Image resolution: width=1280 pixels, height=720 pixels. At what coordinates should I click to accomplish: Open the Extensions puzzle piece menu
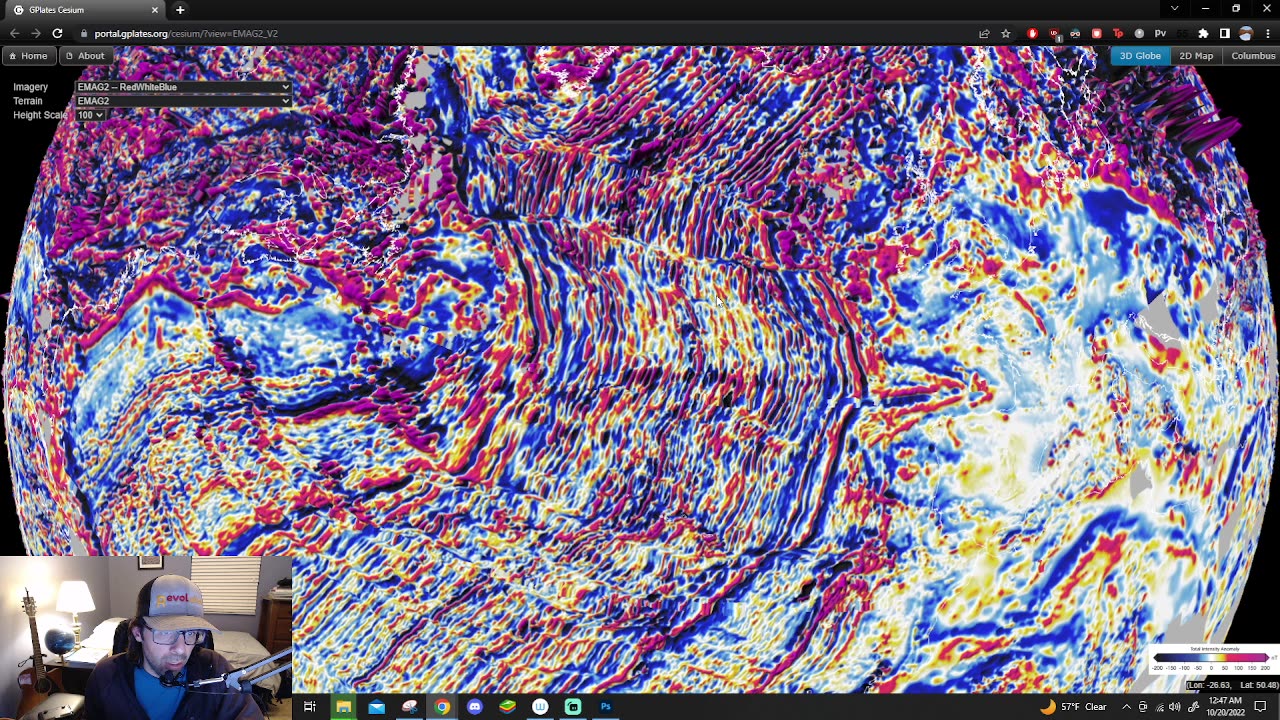pos(1203,34)
